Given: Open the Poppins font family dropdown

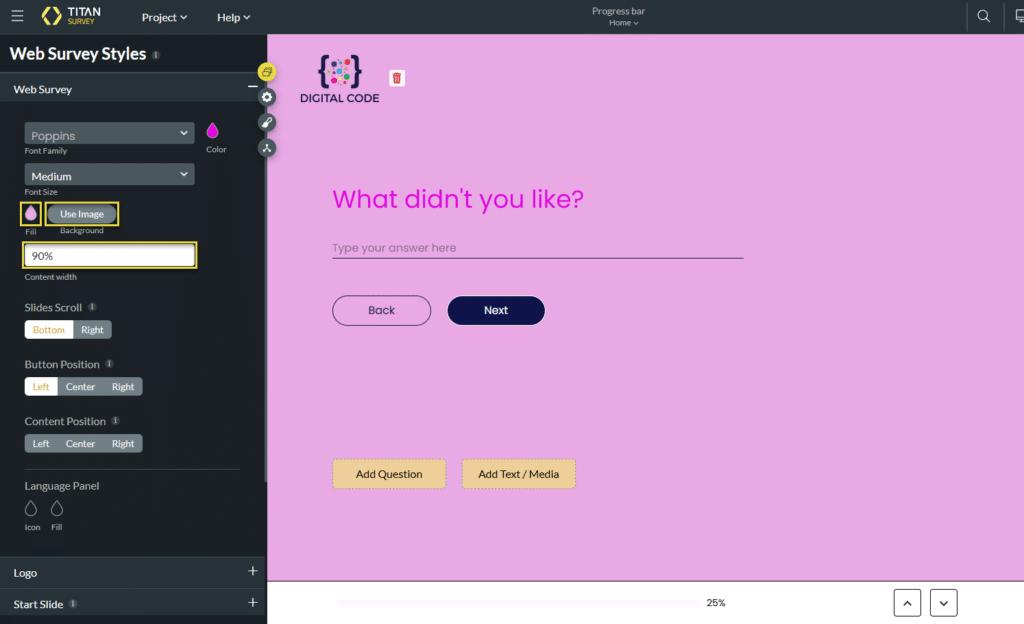Looking at the screenshot, I should coord(109,134).
